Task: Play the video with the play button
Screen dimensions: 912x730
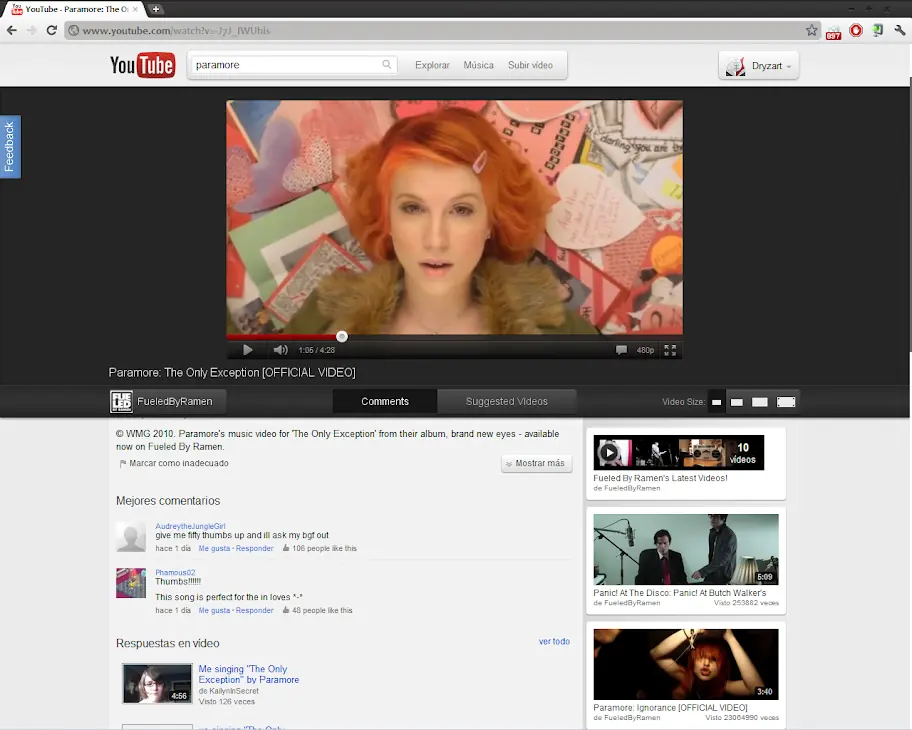Action: click(247, 350)
